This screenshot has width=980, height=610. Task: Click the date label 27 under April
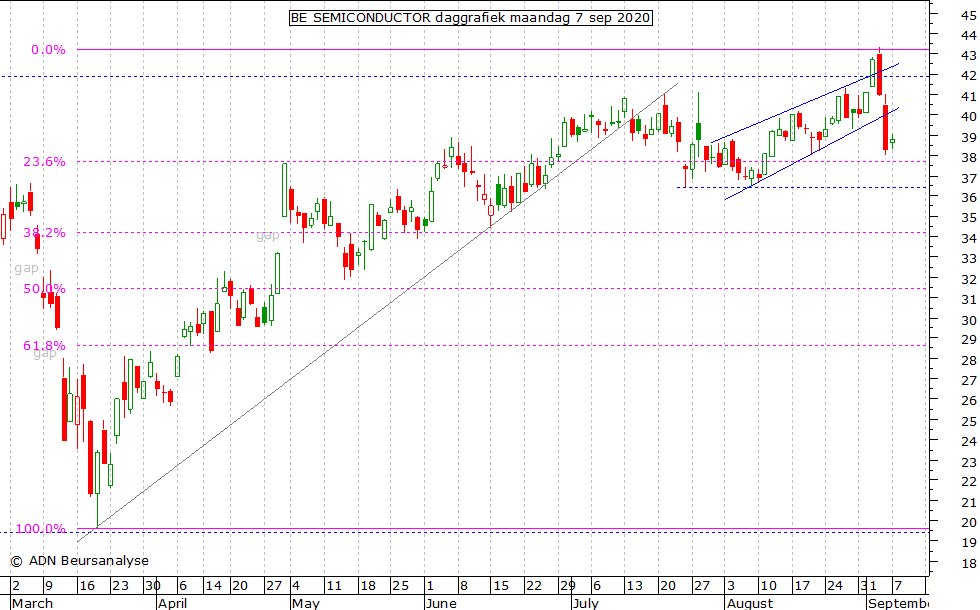tap(274, 586)
